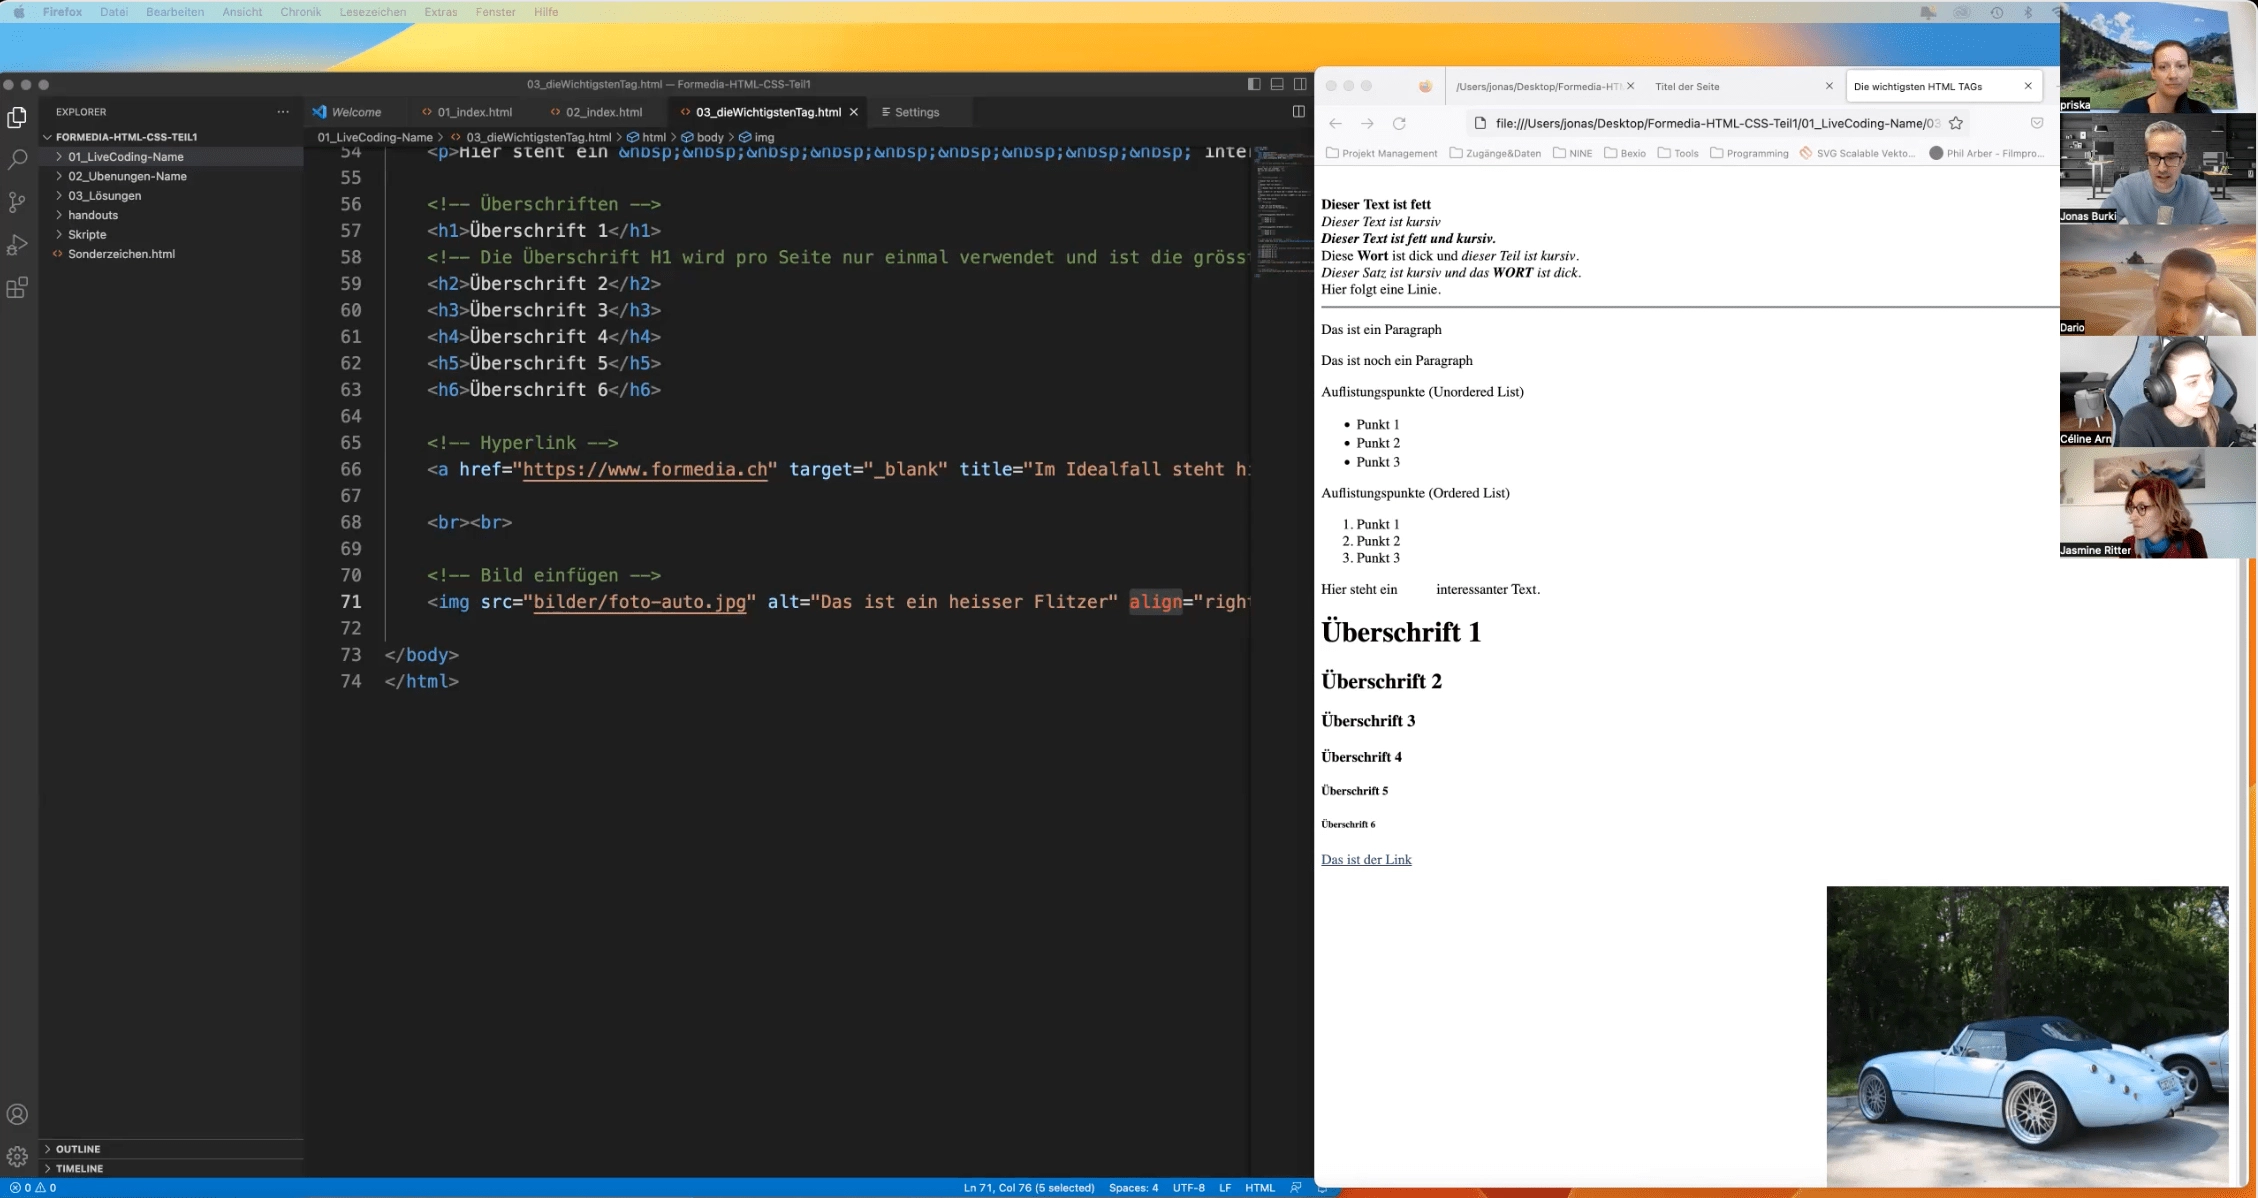Follow the 'Das ist der Link' hyperlink
The width and height of the screenshot is (2258, 1198).
pyautogui.click(x=1366, y=859)
